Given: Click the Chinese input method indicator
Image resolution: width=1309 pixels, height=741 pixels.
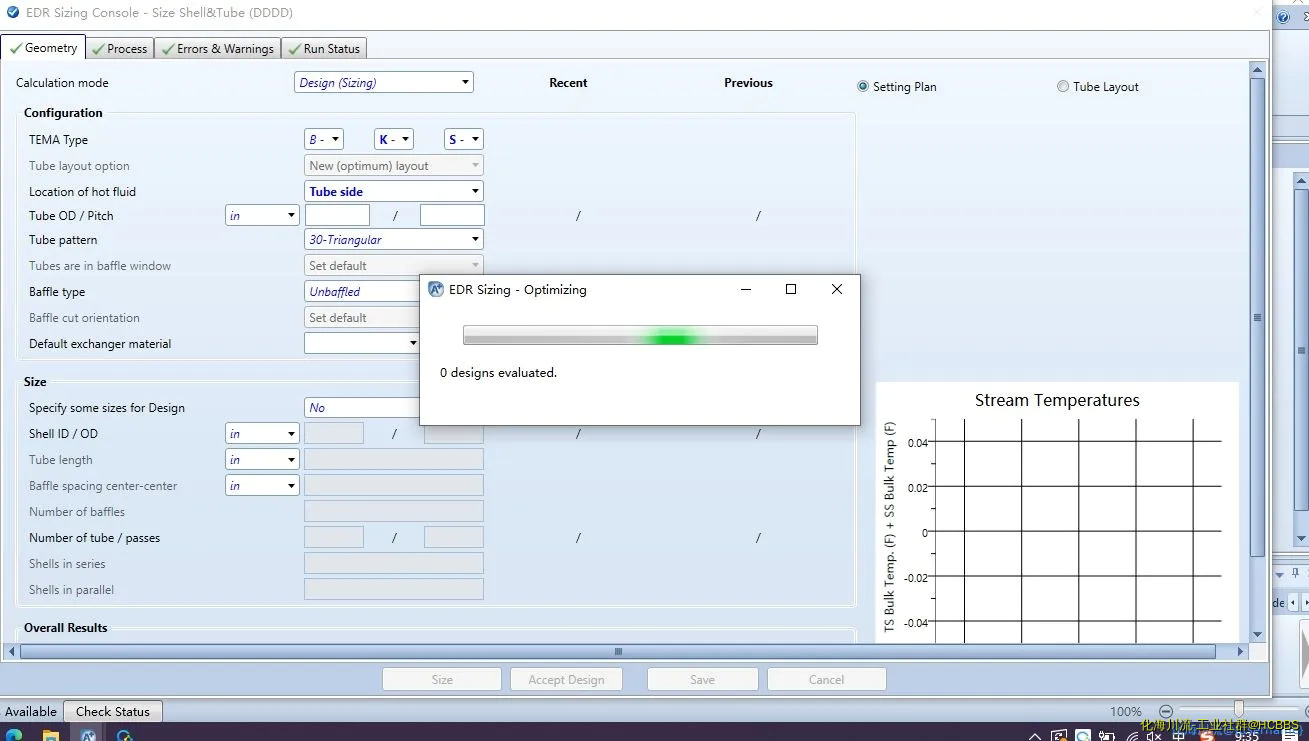Looking at the screenshot, I should tap(1179, 736).
